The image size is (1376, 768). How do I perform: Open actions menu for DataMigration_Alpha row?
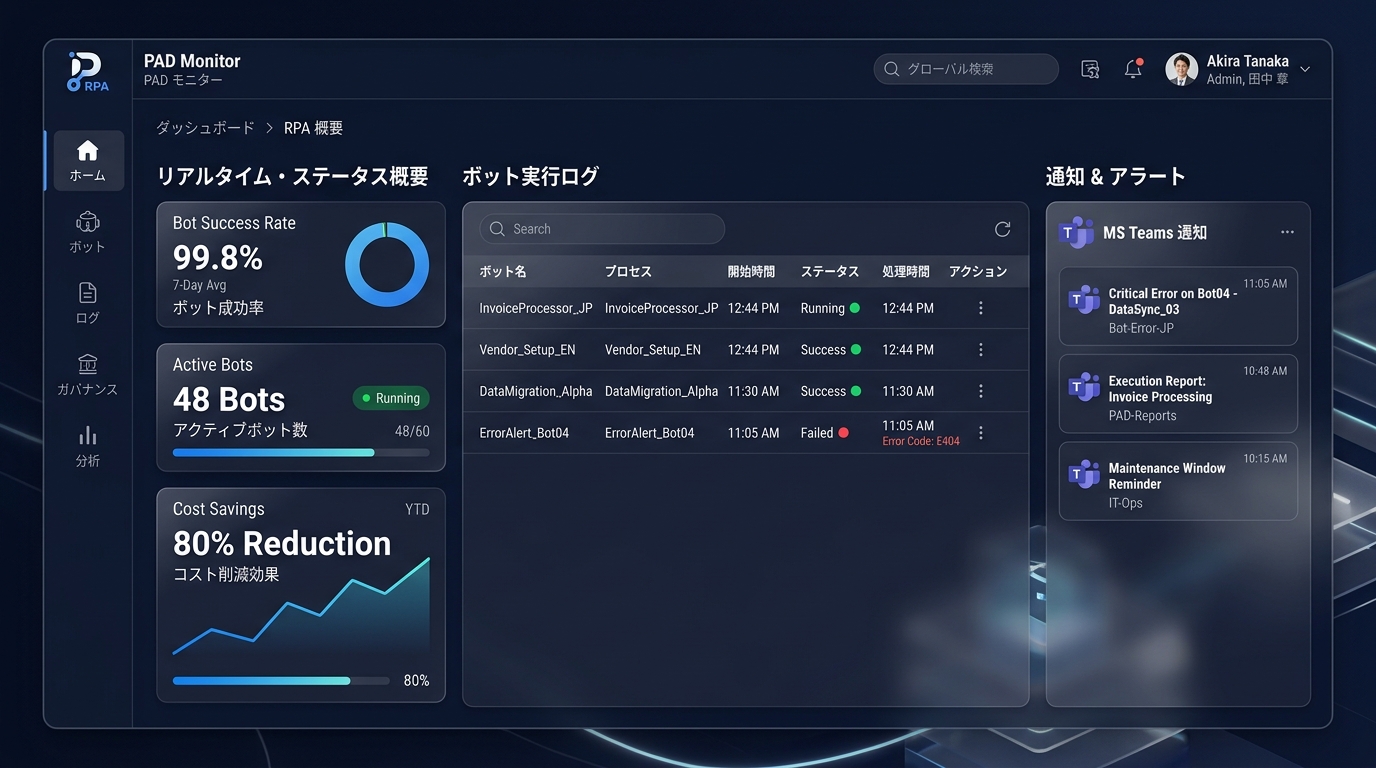(x=981, y=391)
